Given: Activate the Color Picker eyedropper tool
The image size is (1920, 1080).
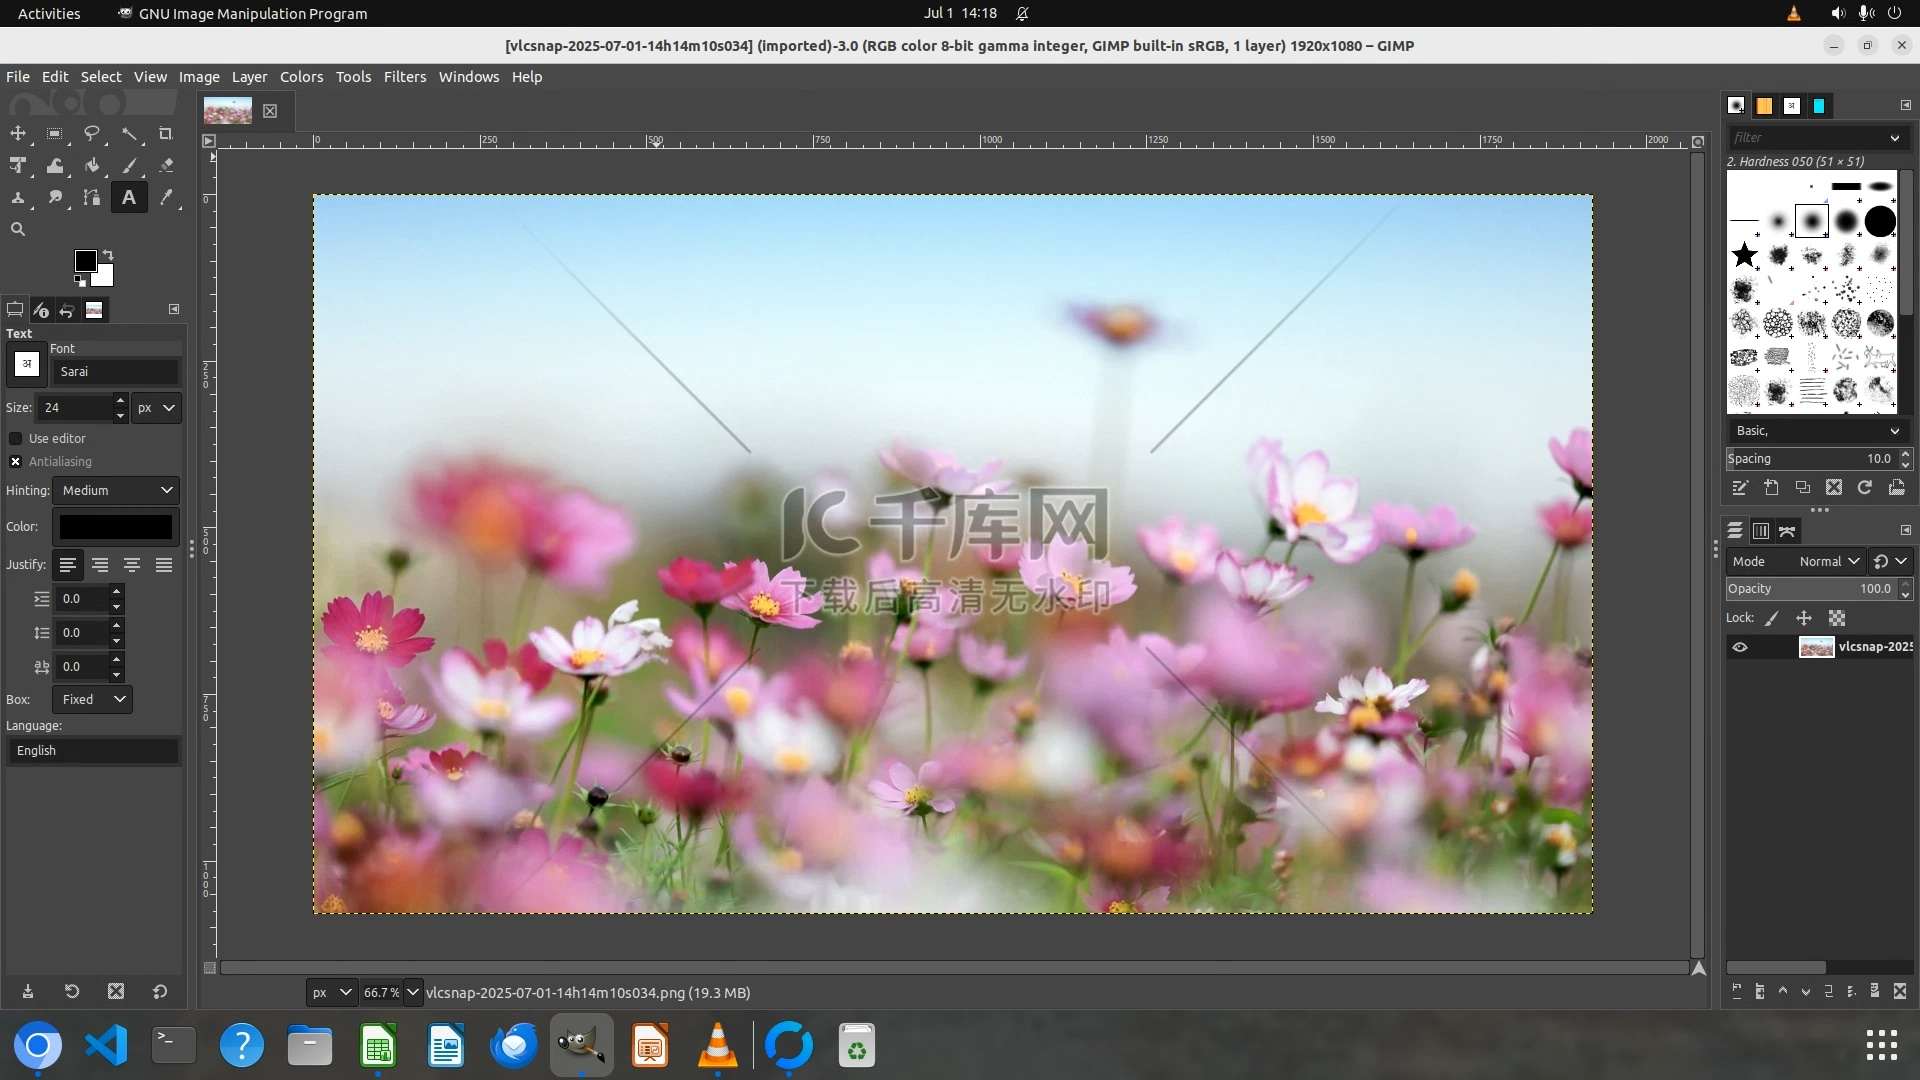Looking at the screenshot, I should point(166,198).
